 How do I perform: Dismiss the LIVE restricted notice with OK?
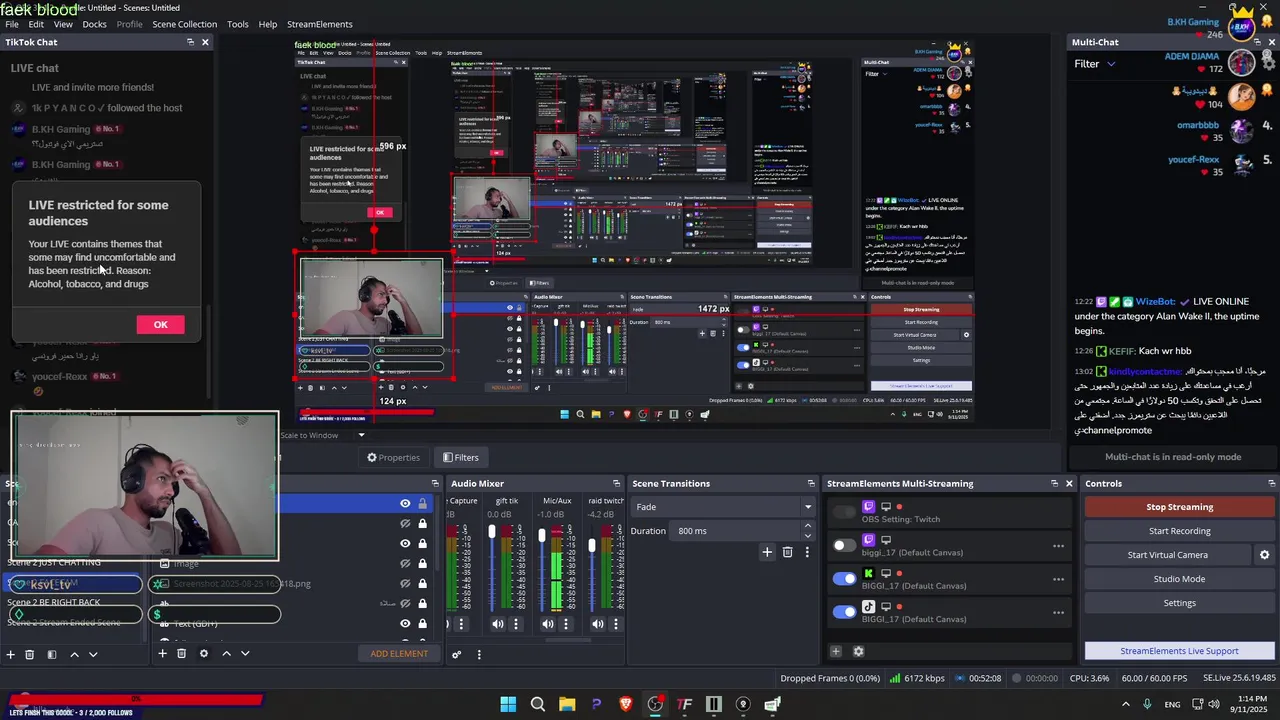pyautogui.click(x=160, y=324)
